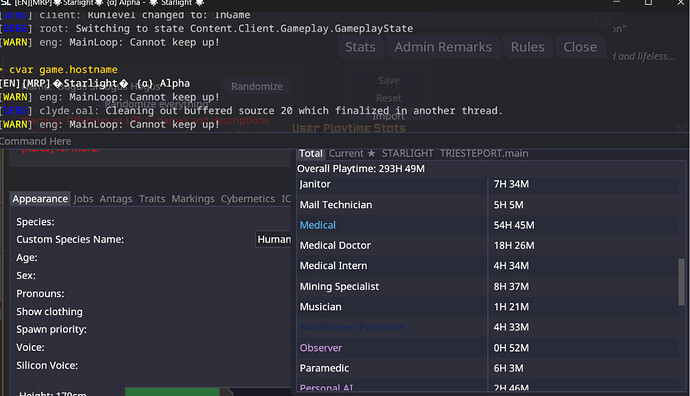
Task: Click the Voice: label
Action: [30, 348]
